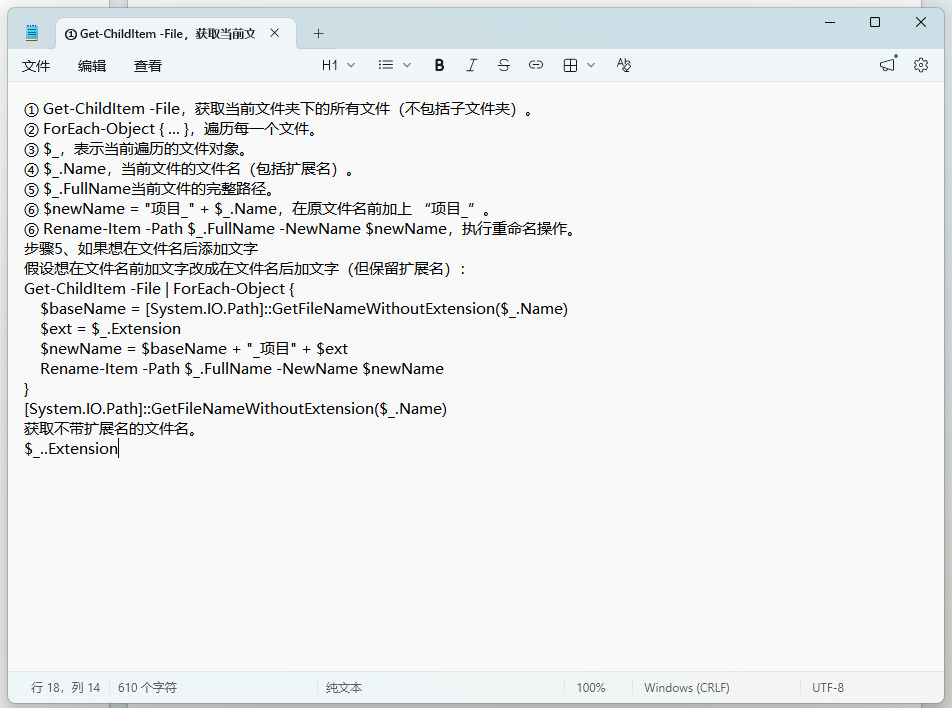This screenshot has height=708, width=952.
Task: Expand the table dropdown chevron
Action: coord(591,65)
